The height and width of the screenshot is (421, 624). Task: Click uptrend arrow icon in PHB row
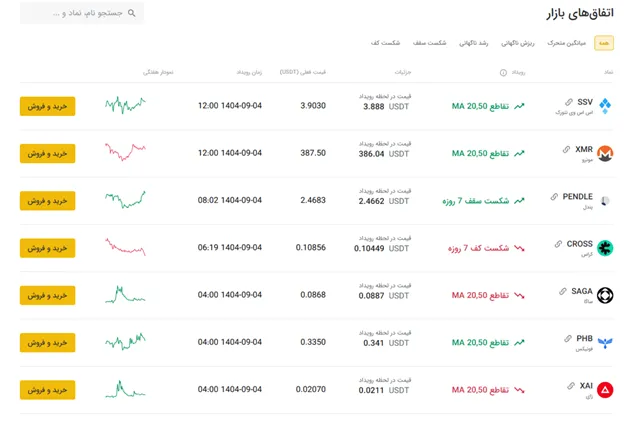coord(519,343)
